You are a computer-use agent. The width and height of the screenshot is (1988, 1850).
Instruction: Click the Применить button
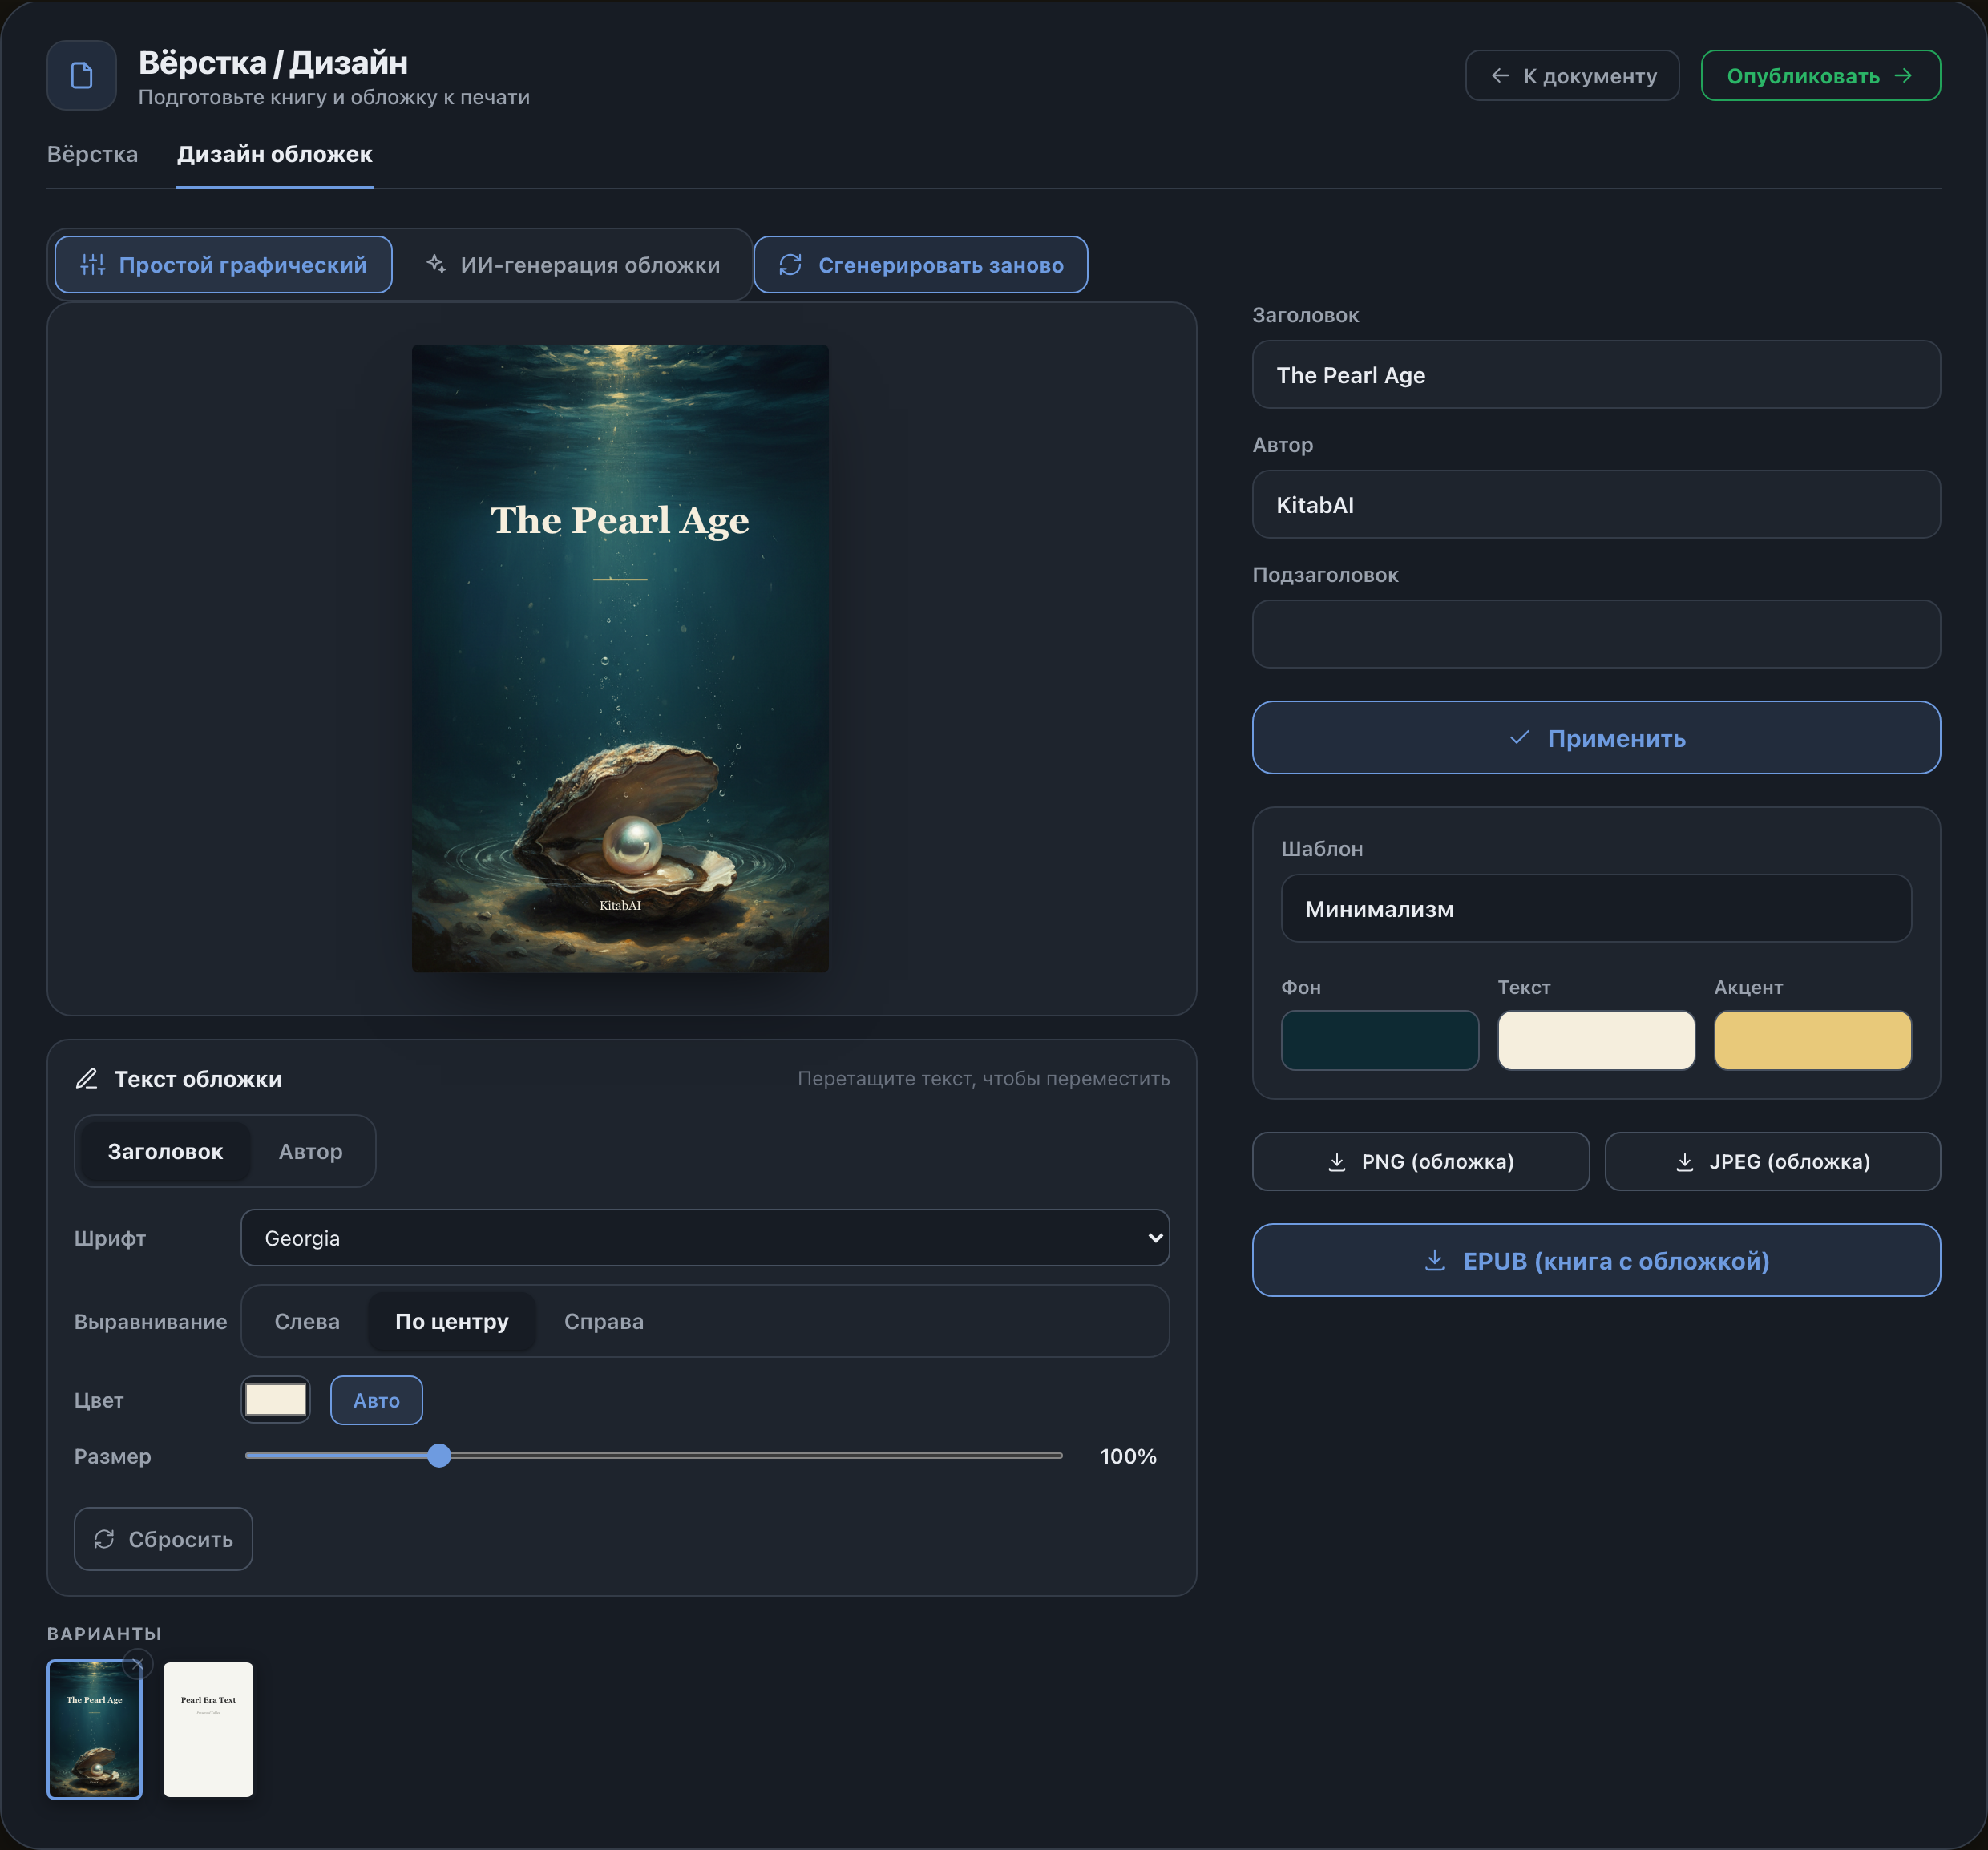(1596, 738)
